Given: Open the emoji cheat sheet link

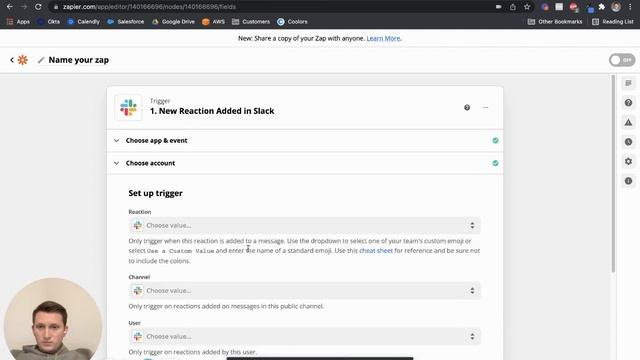Looking at the screenshot, I should [x=376, y=251].
